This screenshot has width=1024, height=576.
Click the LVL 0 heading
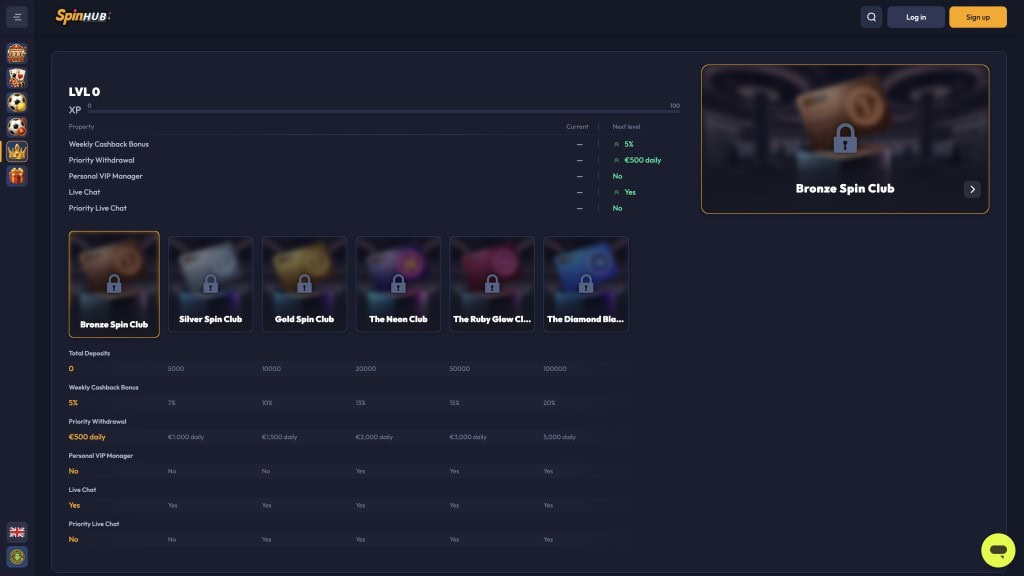(84, 92)
